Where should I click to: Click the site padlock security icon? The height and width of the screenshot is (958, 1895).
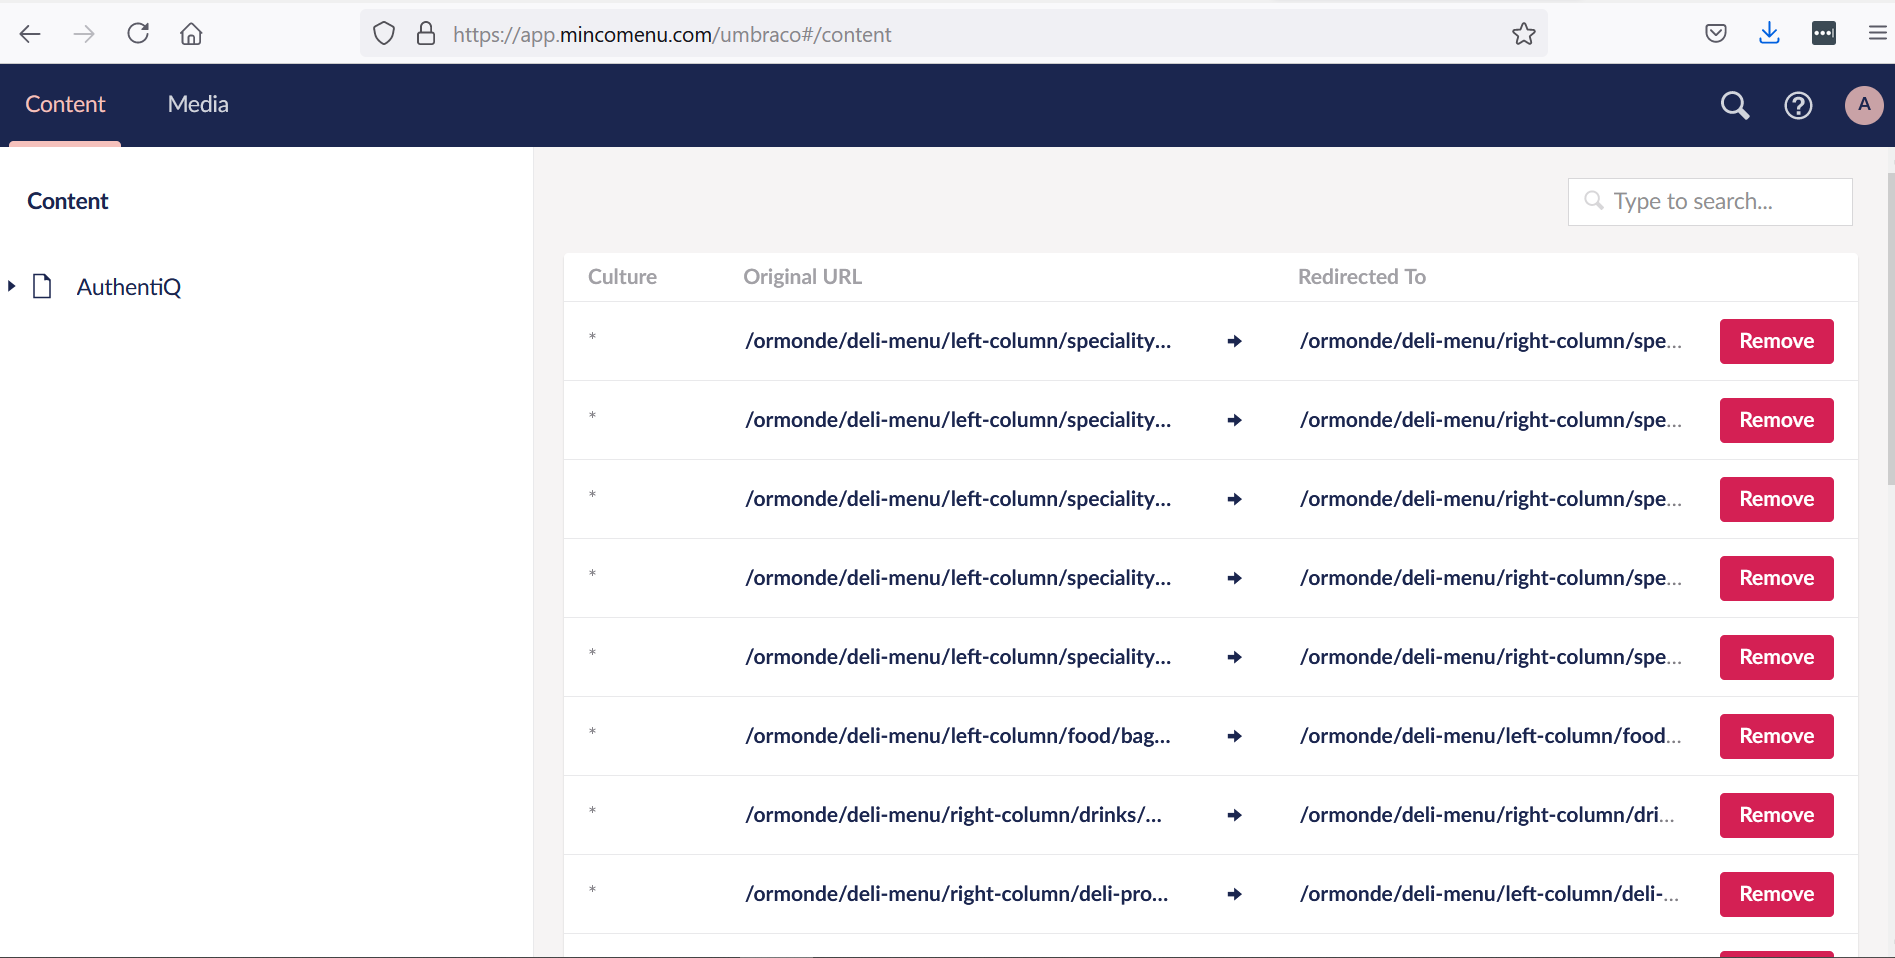(x=426, y=34)
